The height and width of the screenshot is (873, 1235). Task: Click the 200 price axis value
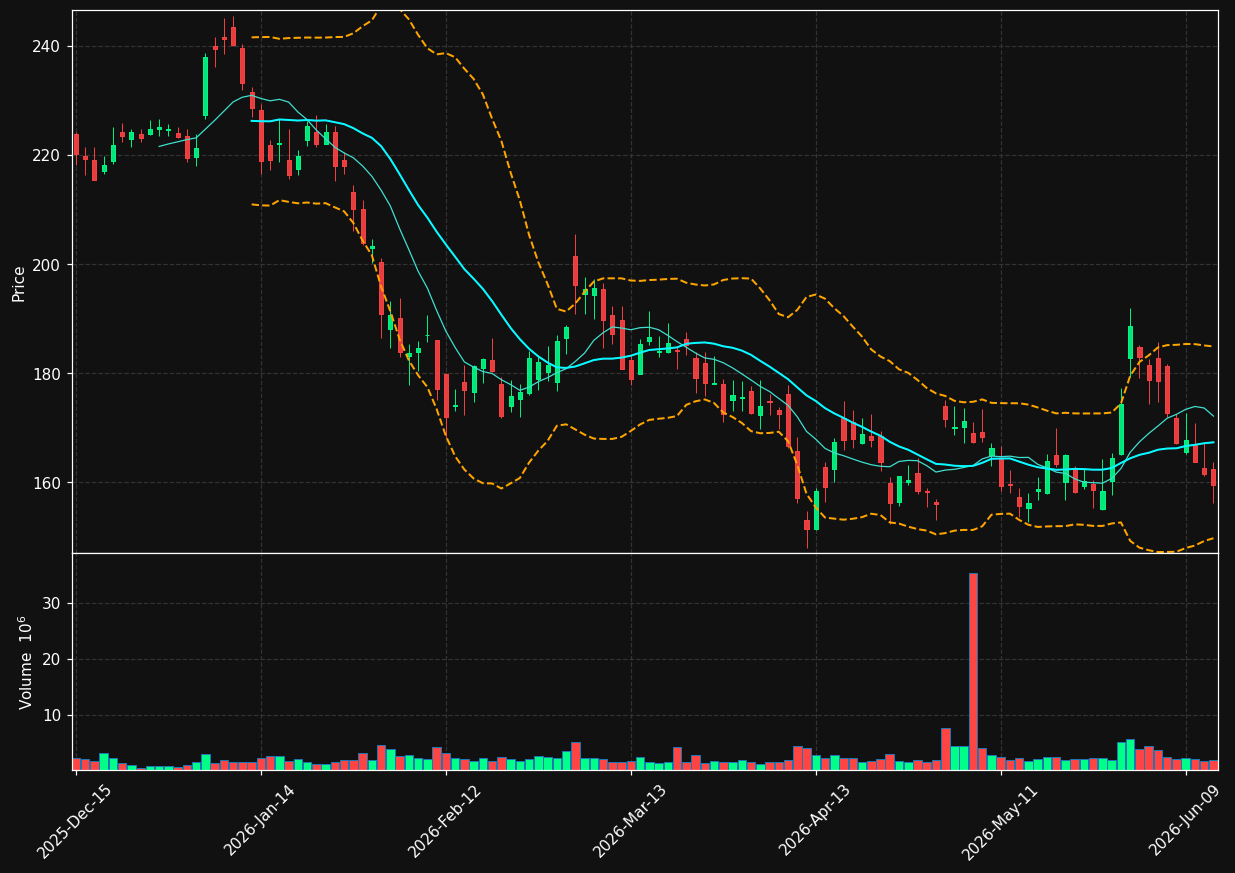(46, 264)
